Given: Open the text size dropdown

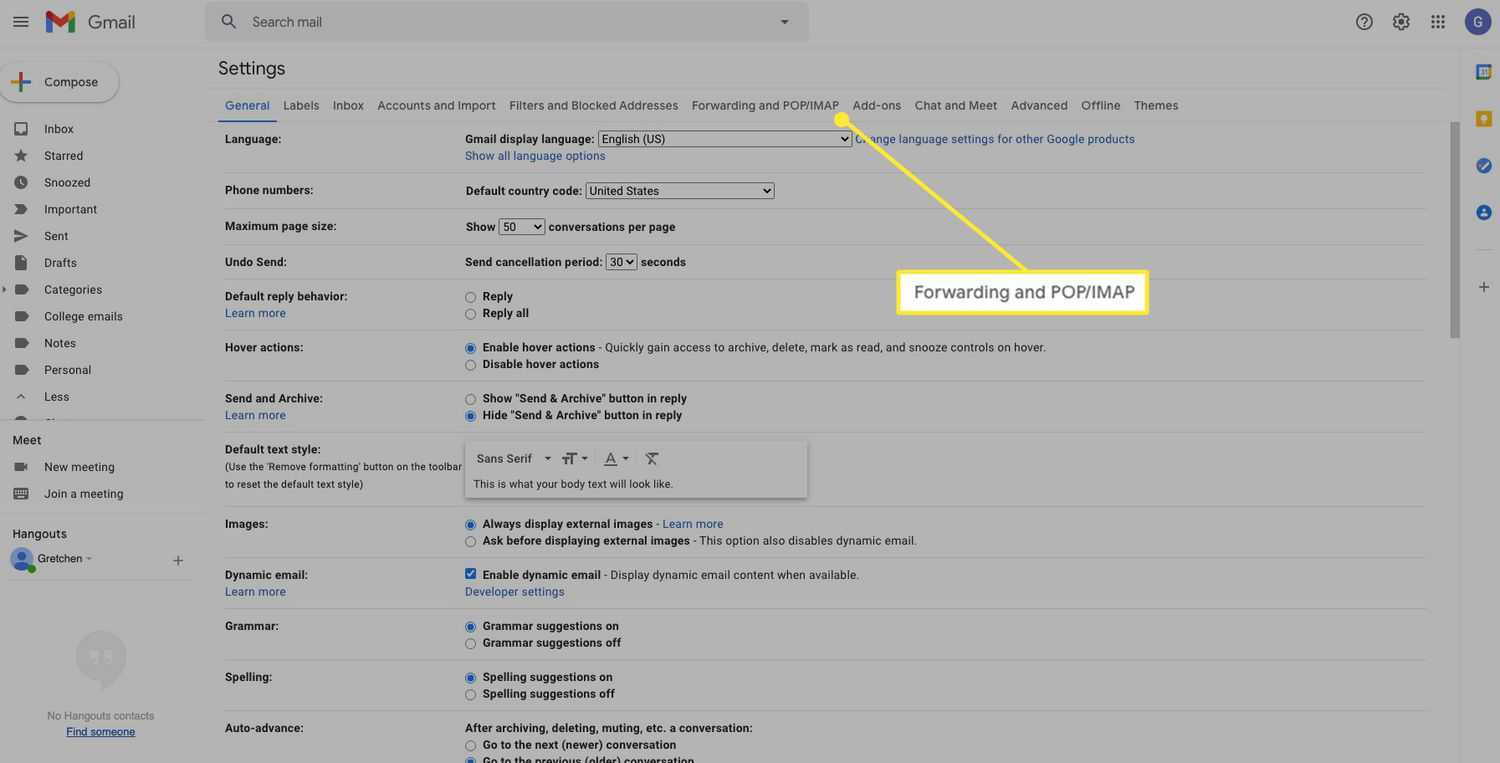Looking at the screenshot, I should point(574,458).
